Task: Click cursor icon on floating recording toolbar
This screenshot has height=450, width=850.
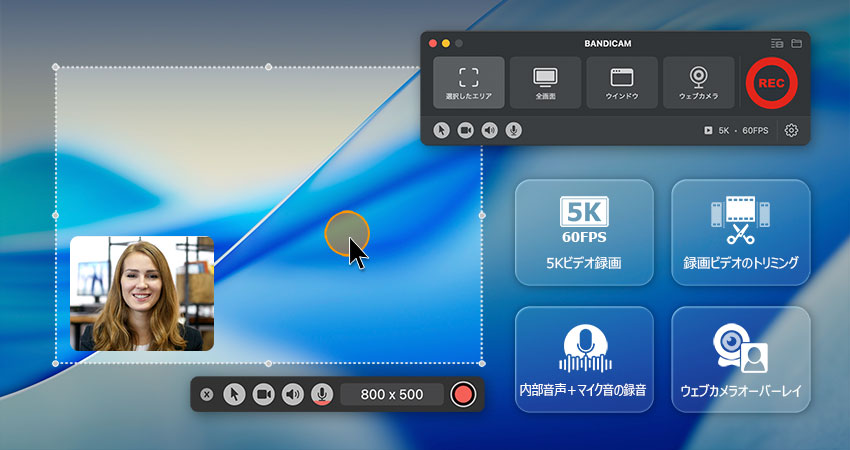Action: (x=234, y=394)
